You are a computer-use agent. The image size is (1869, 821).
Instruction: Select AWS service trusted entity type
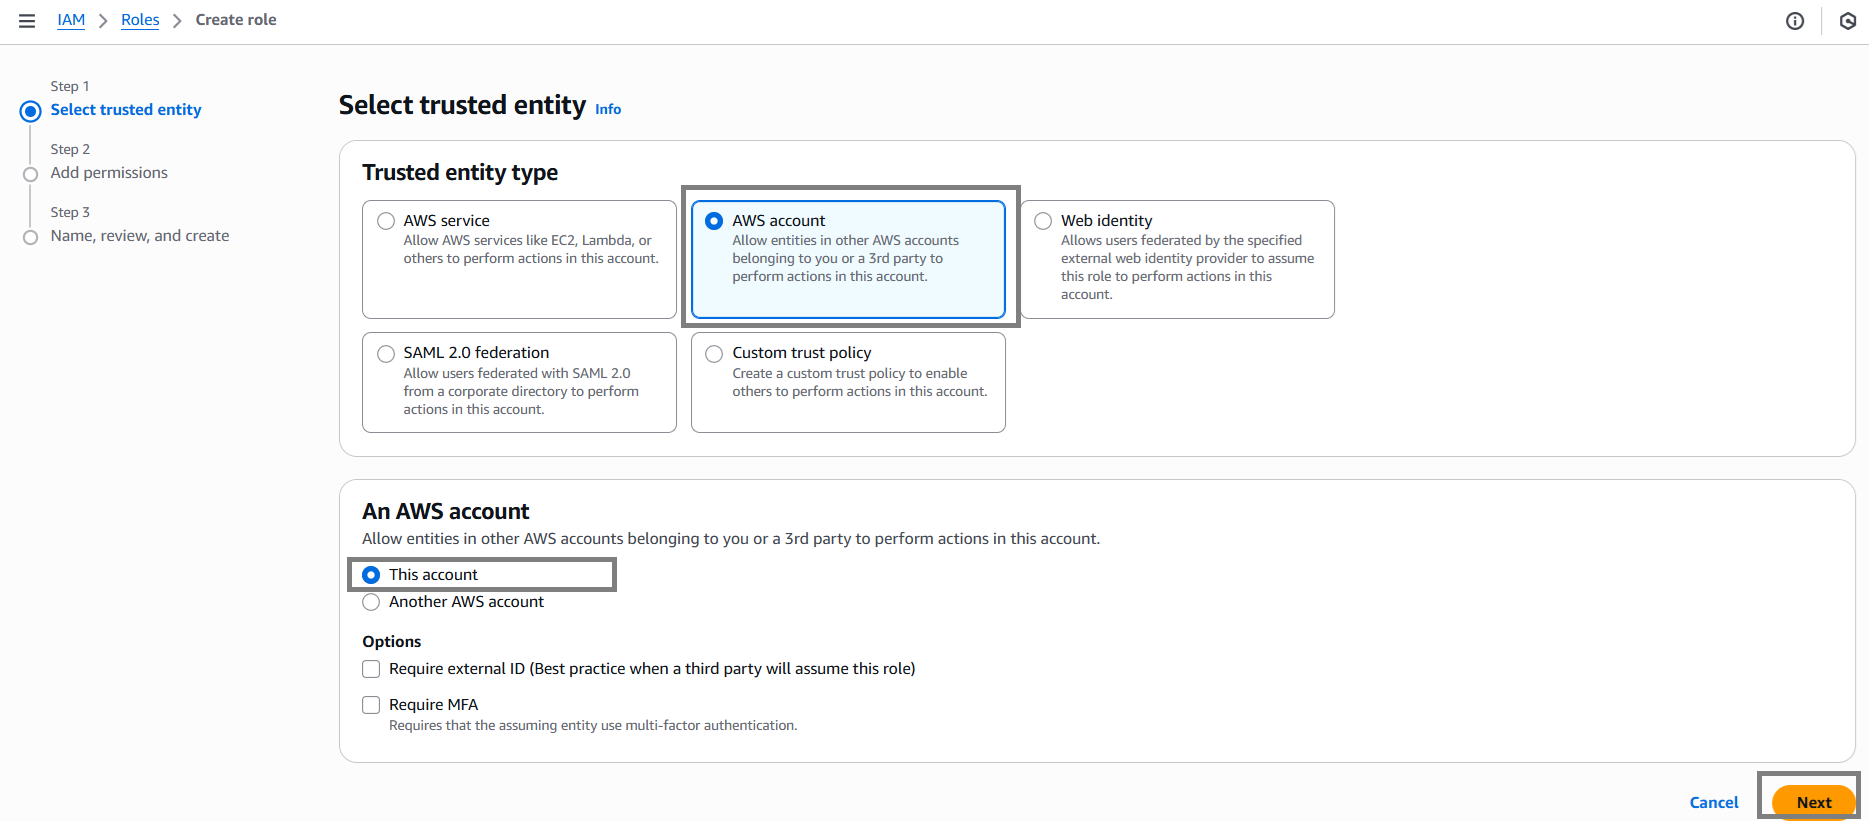(x=386, y=221)
